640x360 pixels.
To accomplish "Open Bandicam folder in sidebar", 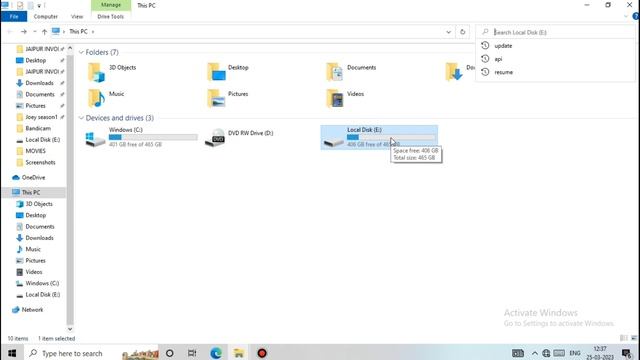I will pyautogui.click(x=38, y=128).
